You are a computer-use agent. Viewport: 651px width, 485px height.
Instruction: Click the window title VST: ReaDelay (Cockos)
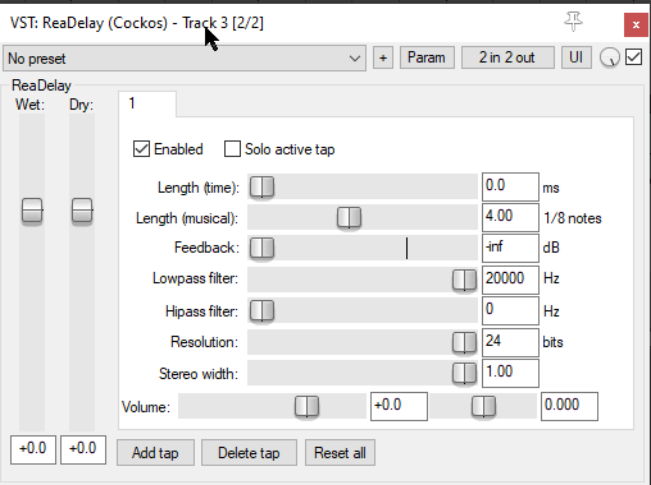click(89, 23)
